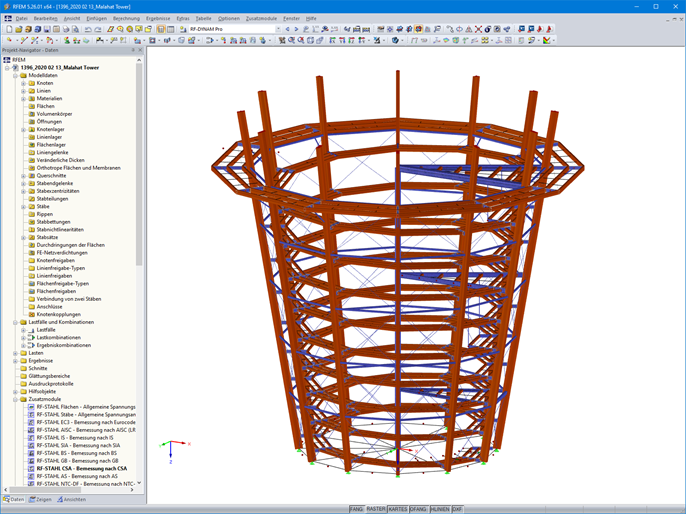Click the coordinate axes indicator in viewport
Viewport: 686px width, 514px height.
(174, 452)
